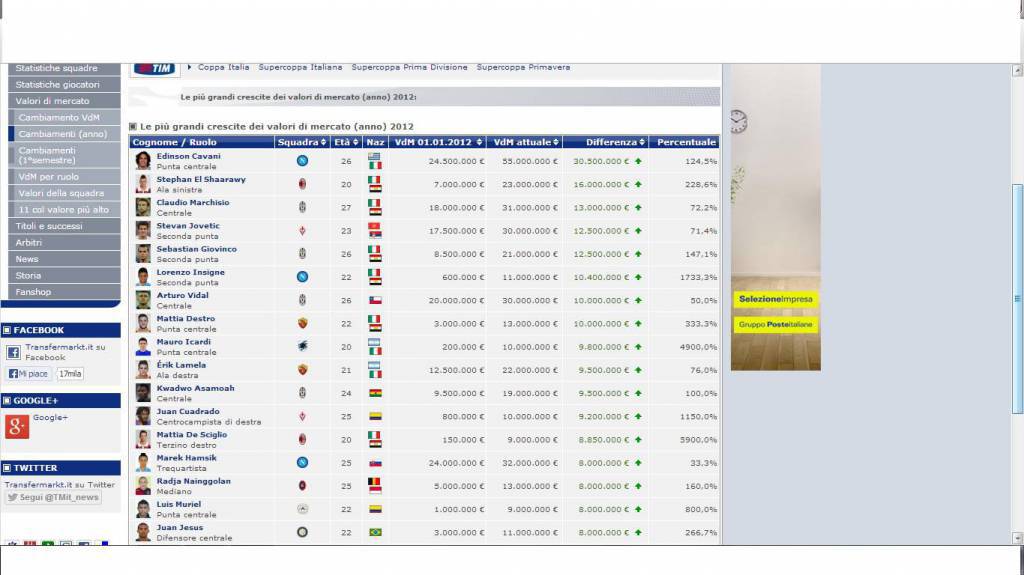Open the Coppa Italia link
1024x575 pixels.
click(x=223, y=68)
